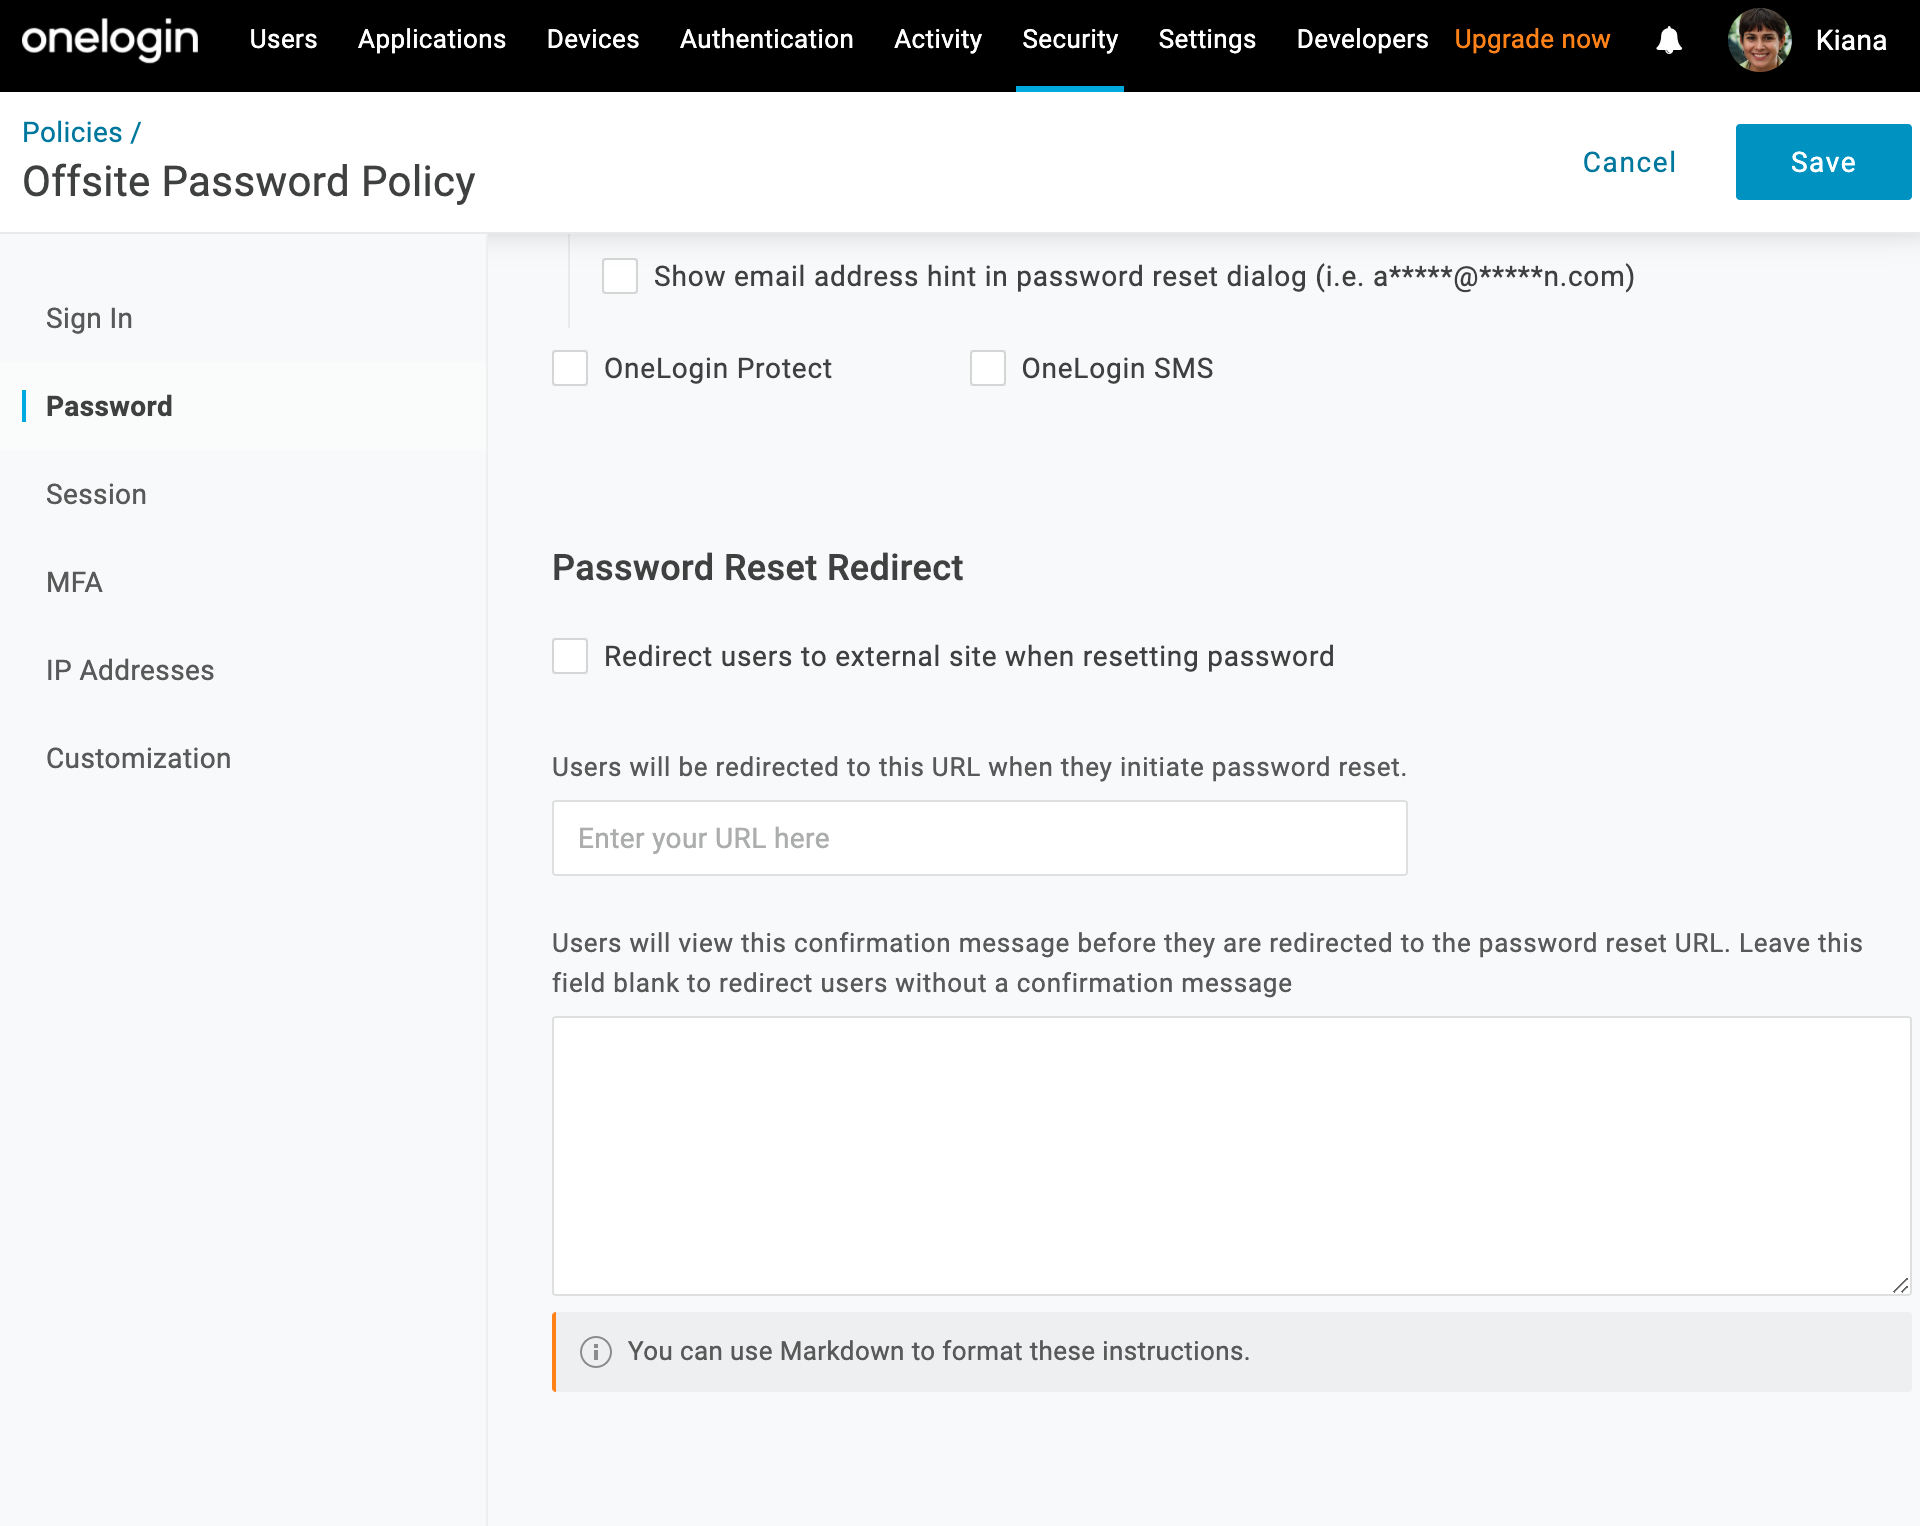Open MFA settings
The height and width of the screenshot is (1526, 1920).
(74, 582)
